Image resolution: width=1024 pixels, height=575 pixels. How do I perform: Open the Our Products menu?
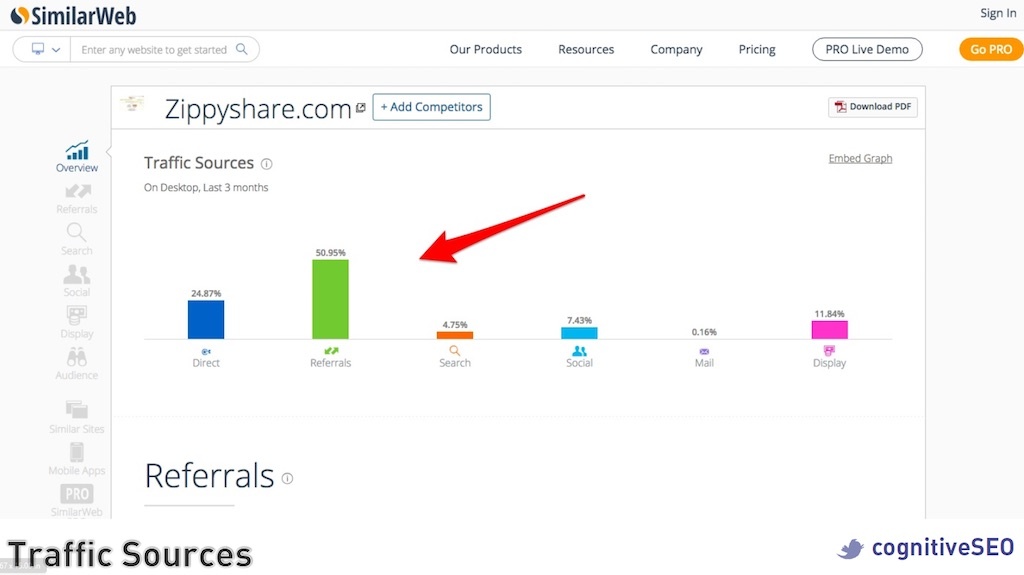coord(486,50)
